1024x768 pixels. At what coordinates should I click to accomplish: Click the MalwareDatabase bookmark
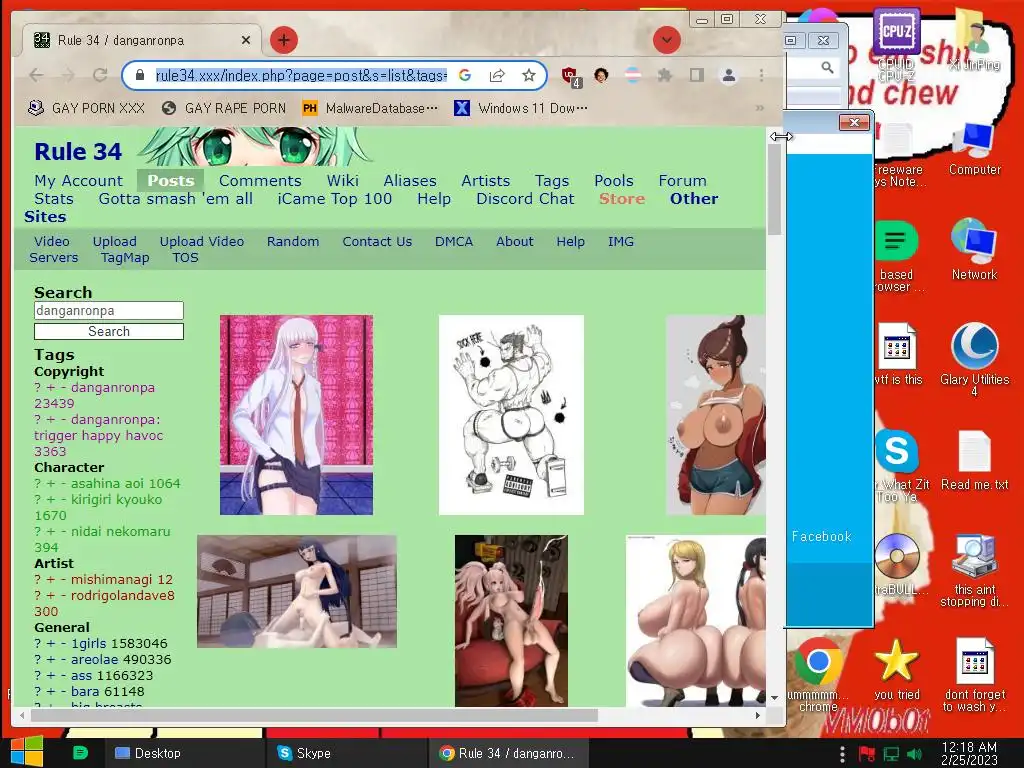tap(370, 108)
